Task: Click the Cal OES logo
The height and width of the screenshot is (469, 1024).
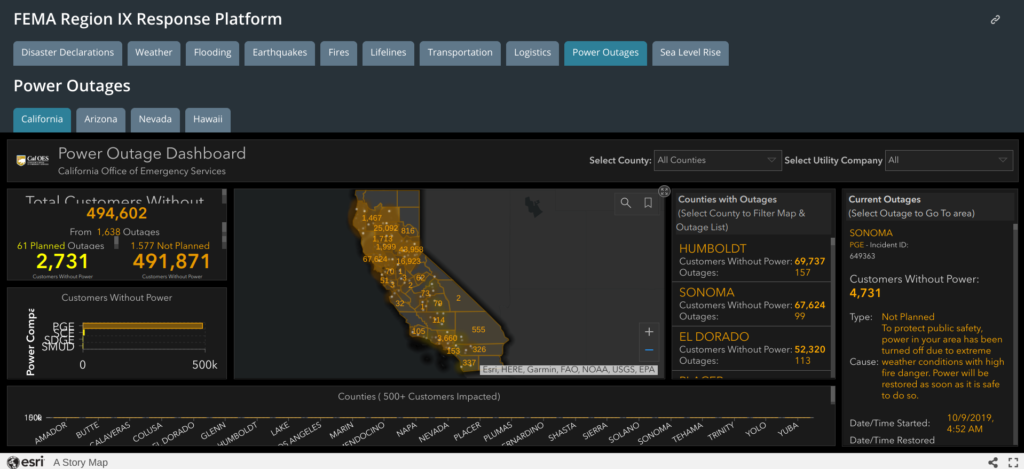Action: pyautogui.click(x=34, y=160)
